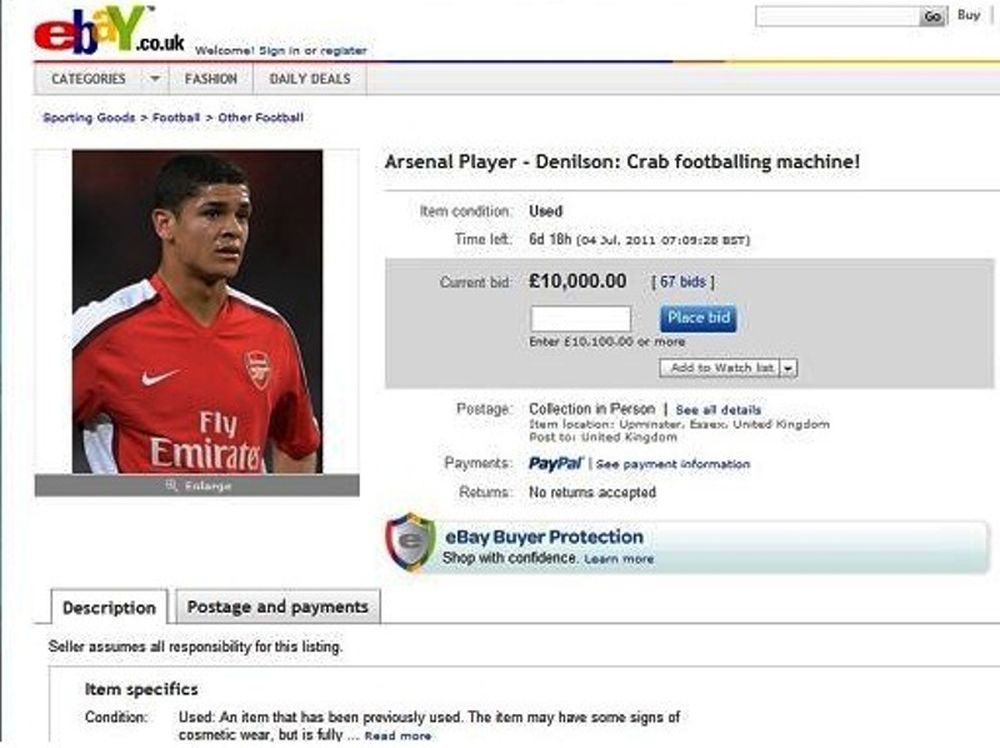Click into the bid amount field
The width and height of the screenshot is (1000, 748).
point(581,319)
